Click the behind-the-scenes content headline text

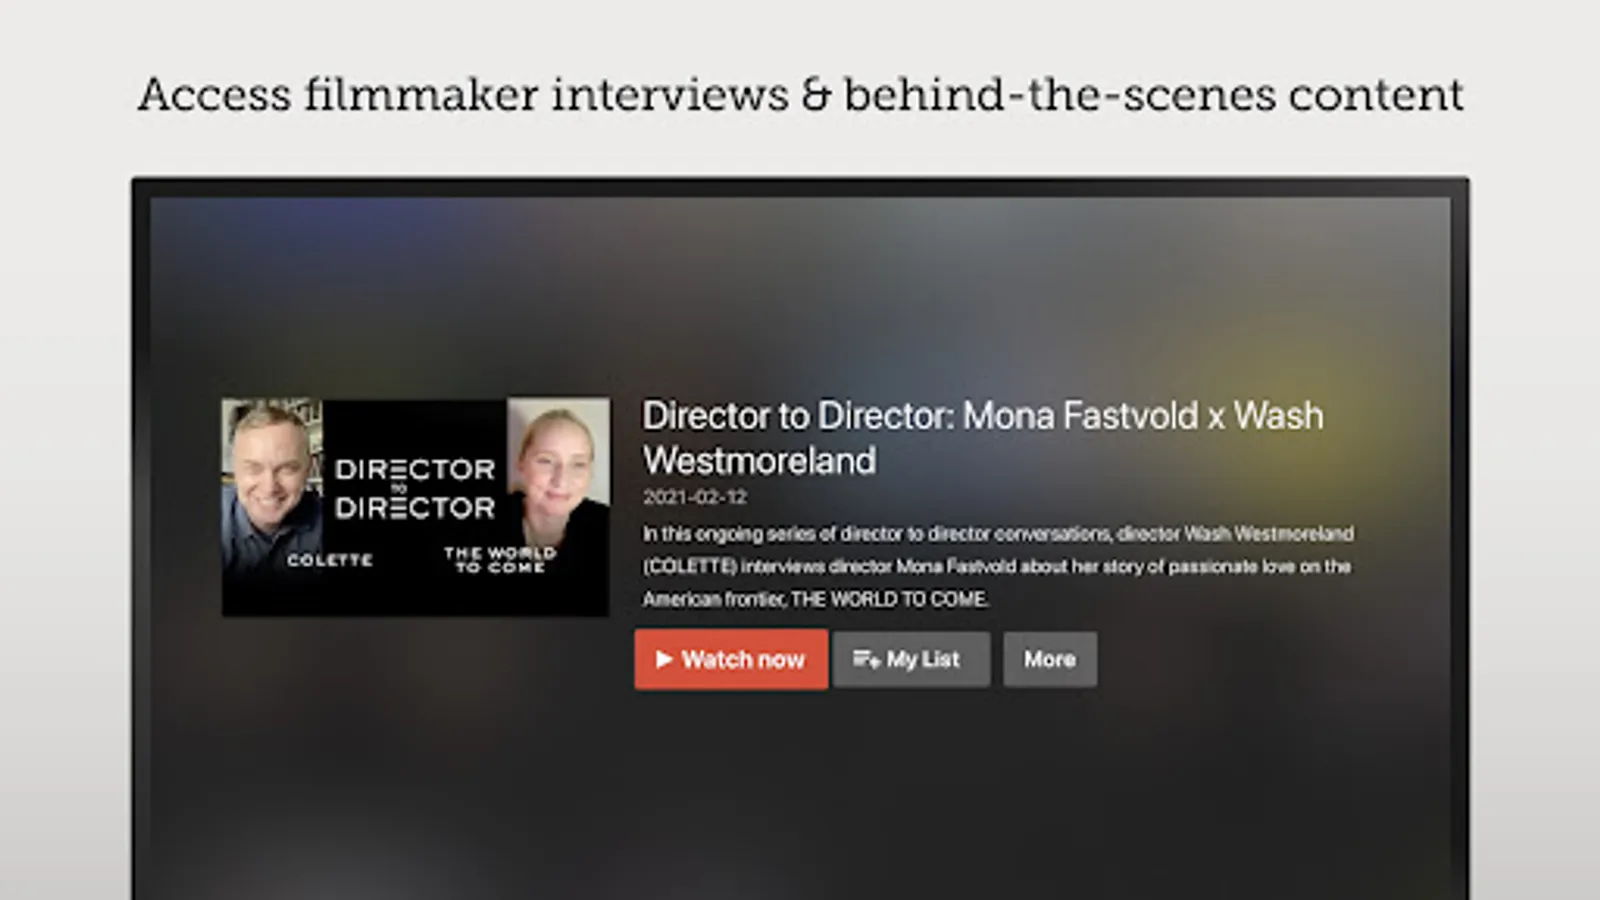[x=1154, y=95]
